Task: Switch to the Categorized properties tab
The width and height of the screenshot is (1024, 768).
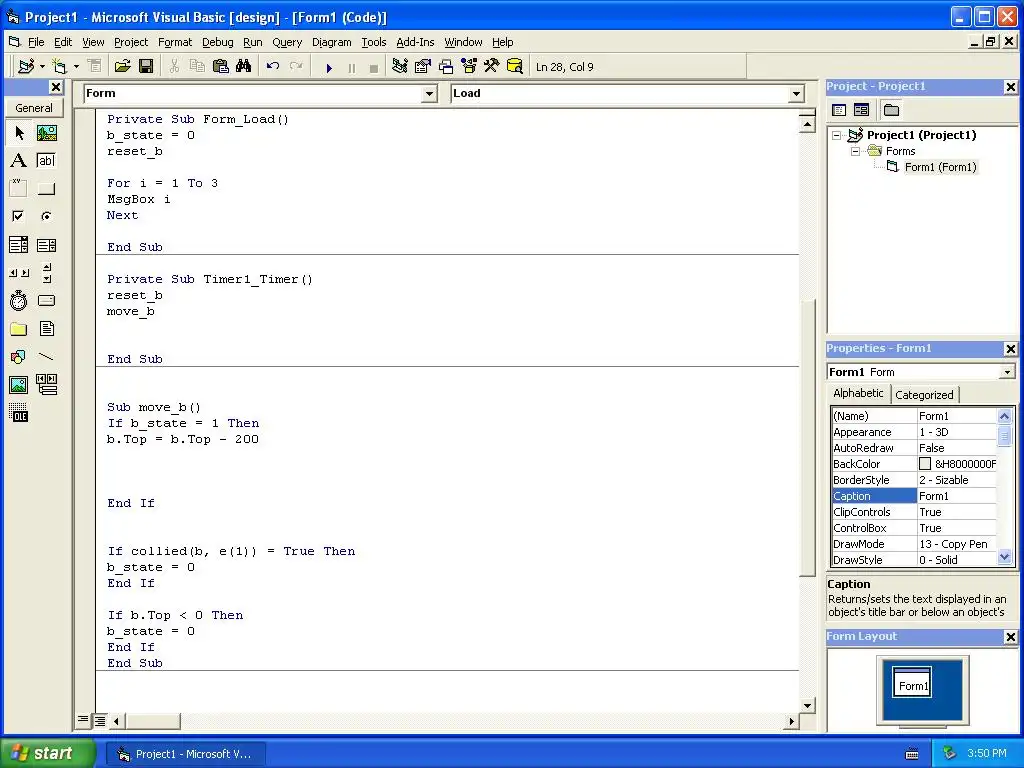Action: point(924,394)
